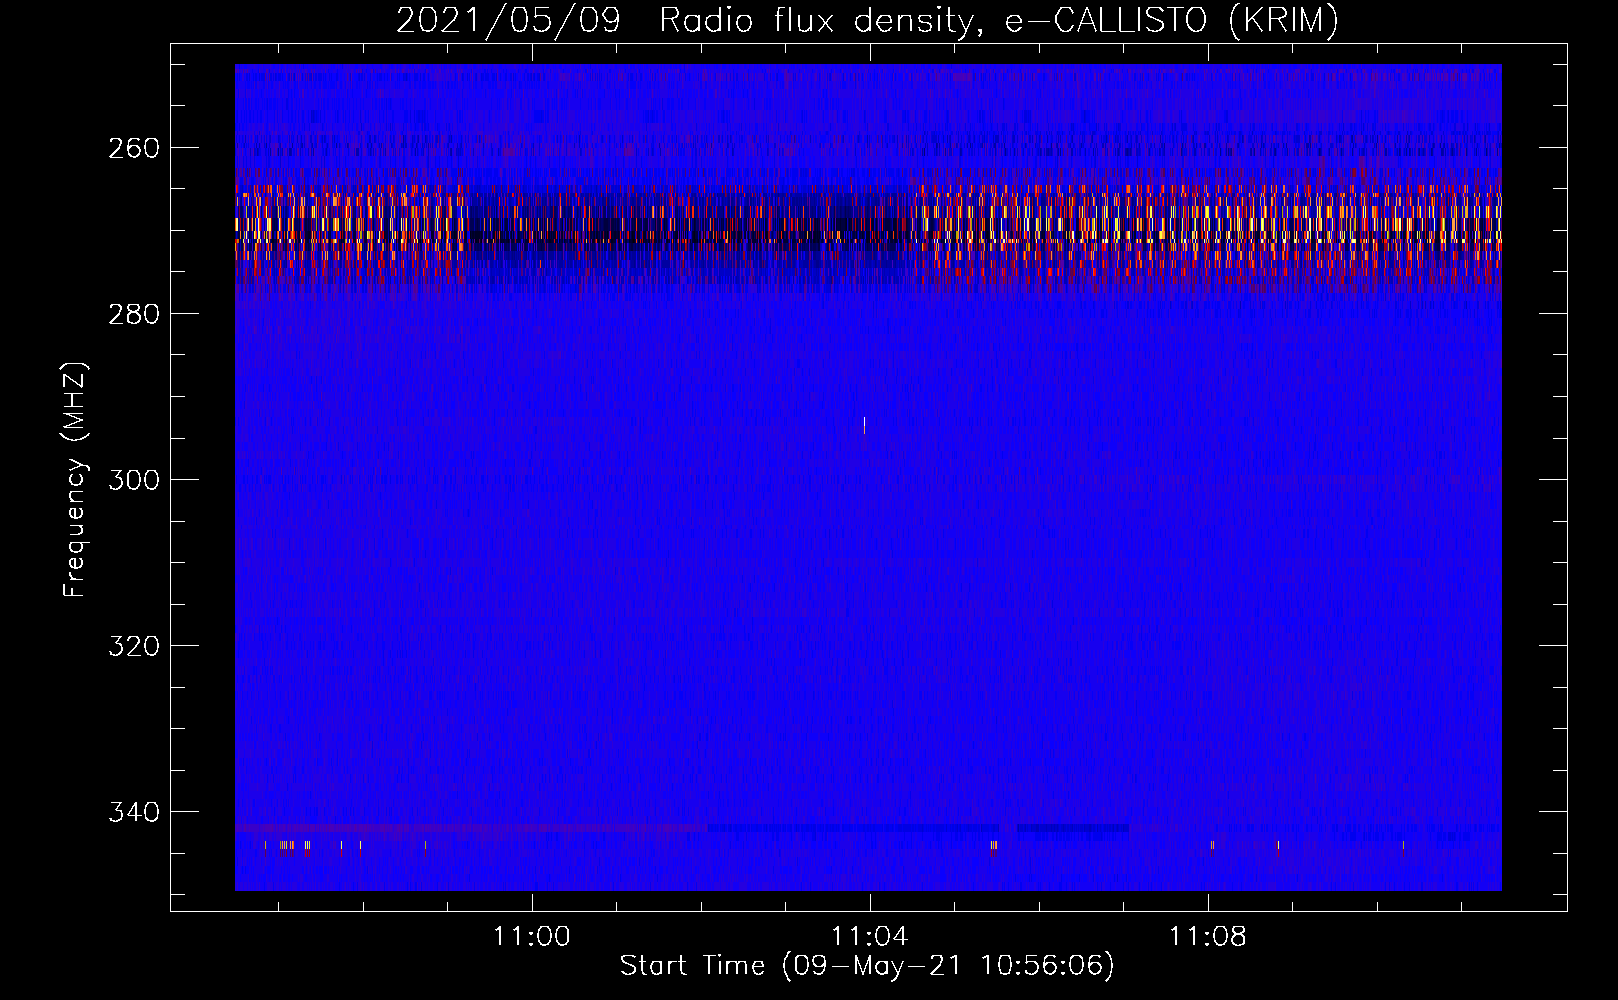This screenshot has width=1618, height=1000.
Task: Click the small white spike near 293 MHz
Action: pyautogui.click(x=864, y=426)
